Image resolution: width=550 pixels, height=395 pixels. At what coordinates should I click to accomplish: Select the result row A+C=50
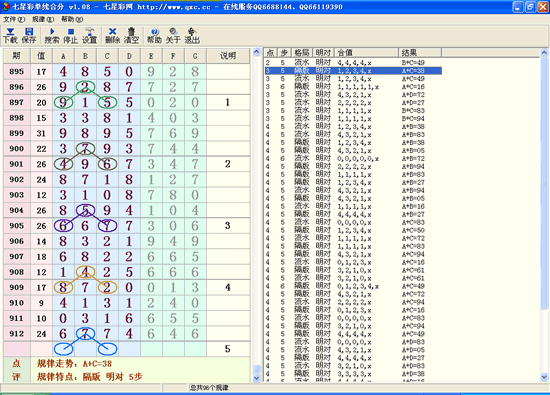(x=353, y=230)
